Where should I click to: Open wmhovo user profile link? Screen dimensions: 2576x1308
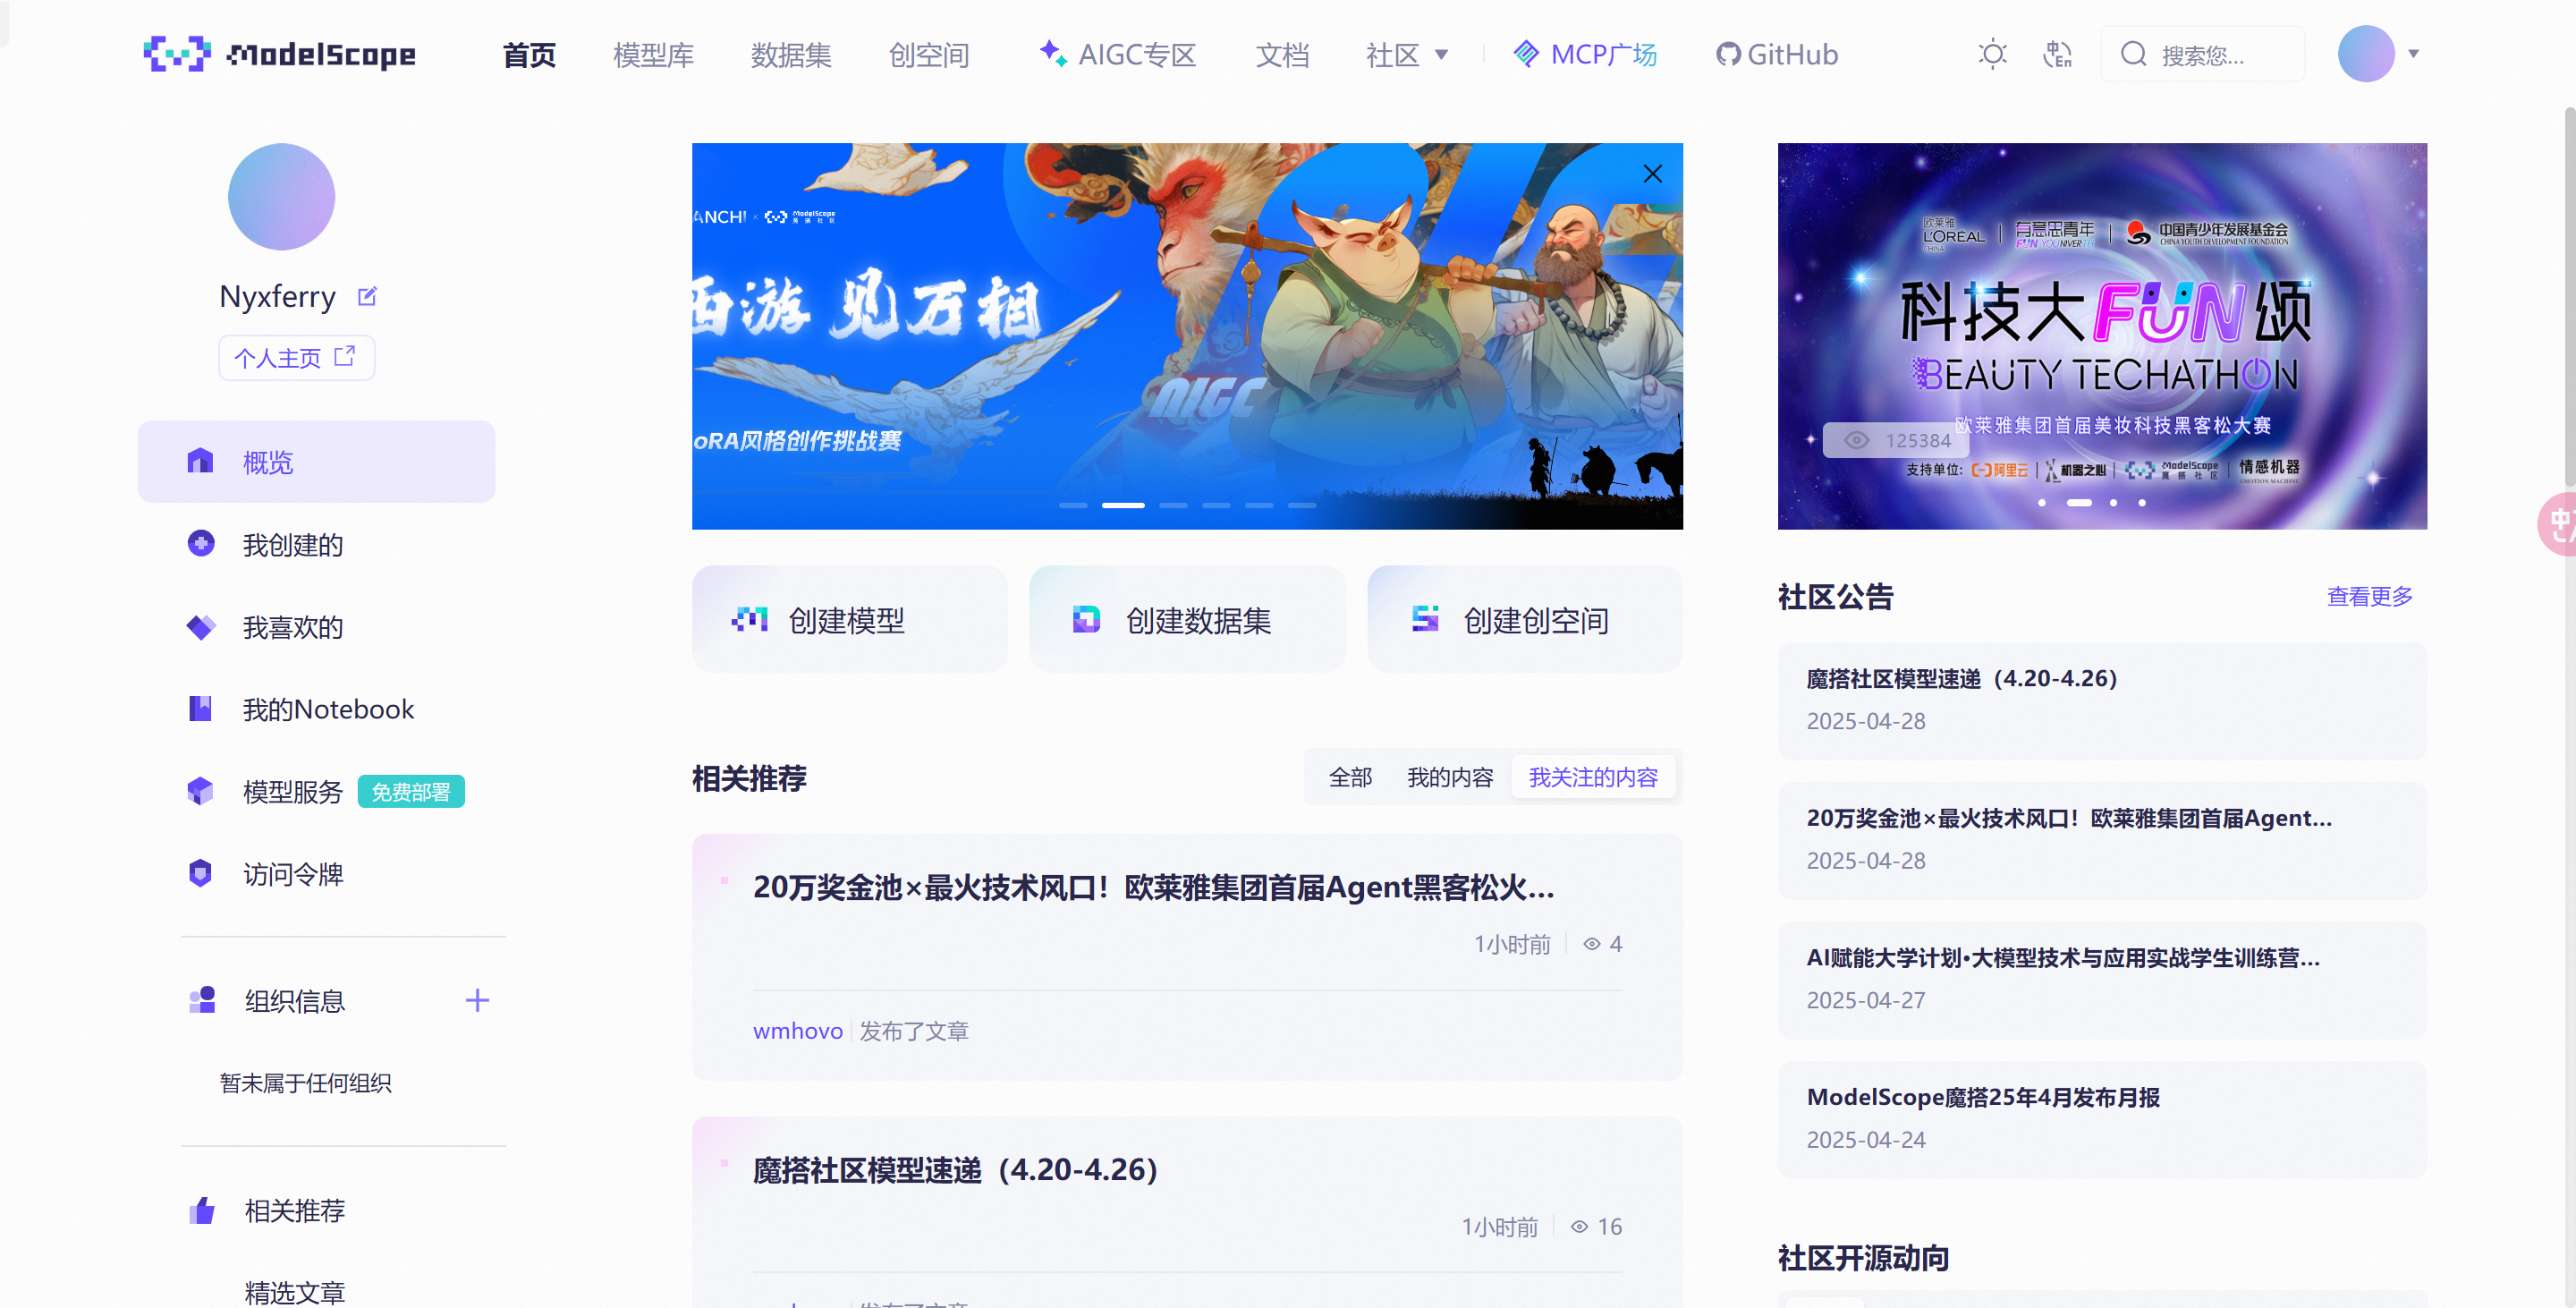(797, 1030)
